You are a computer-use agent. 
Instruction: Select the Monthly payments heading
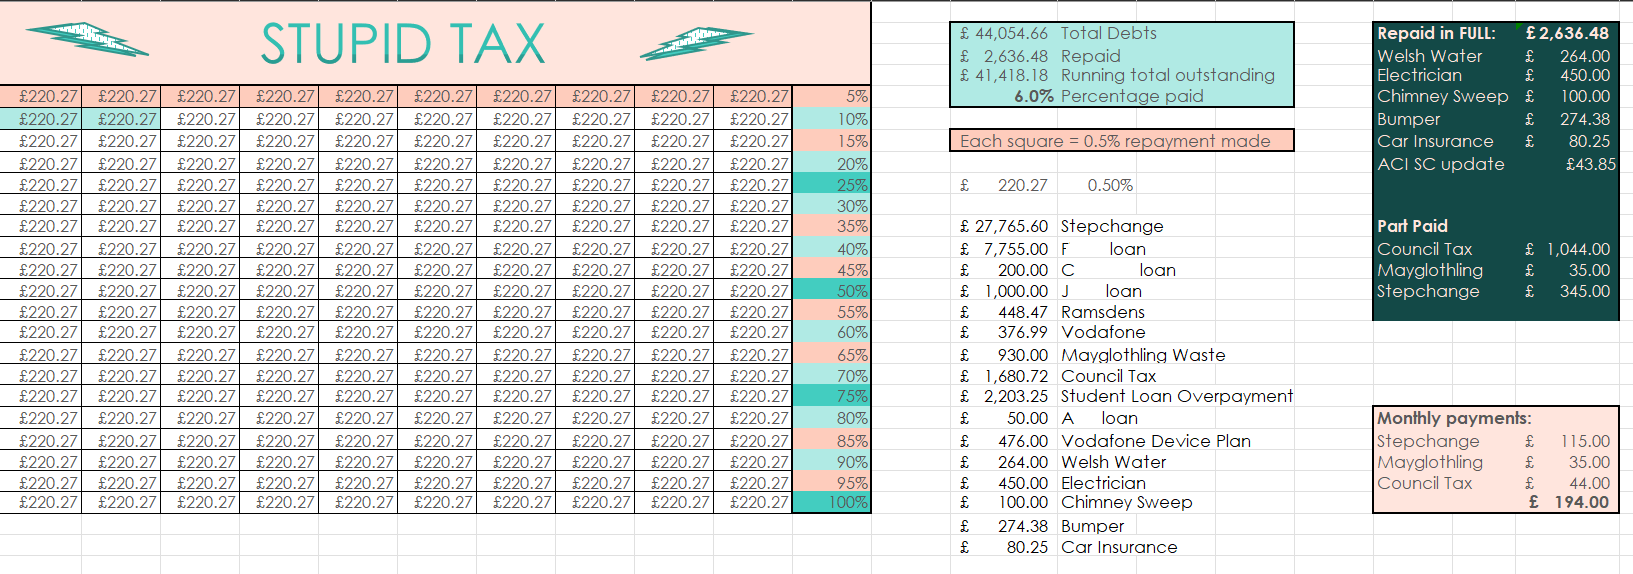tap(1453, 418)
